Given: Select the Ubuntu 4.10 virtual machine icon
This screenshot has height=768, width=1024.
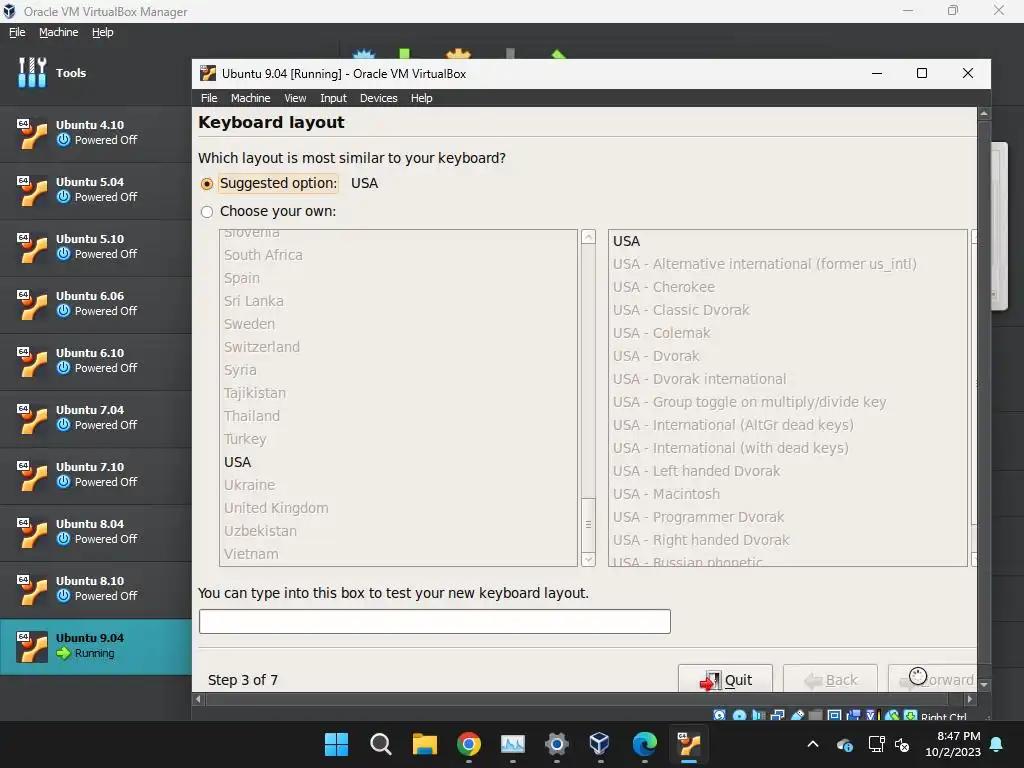Looking at the screenshot, I should coord(32,133).
